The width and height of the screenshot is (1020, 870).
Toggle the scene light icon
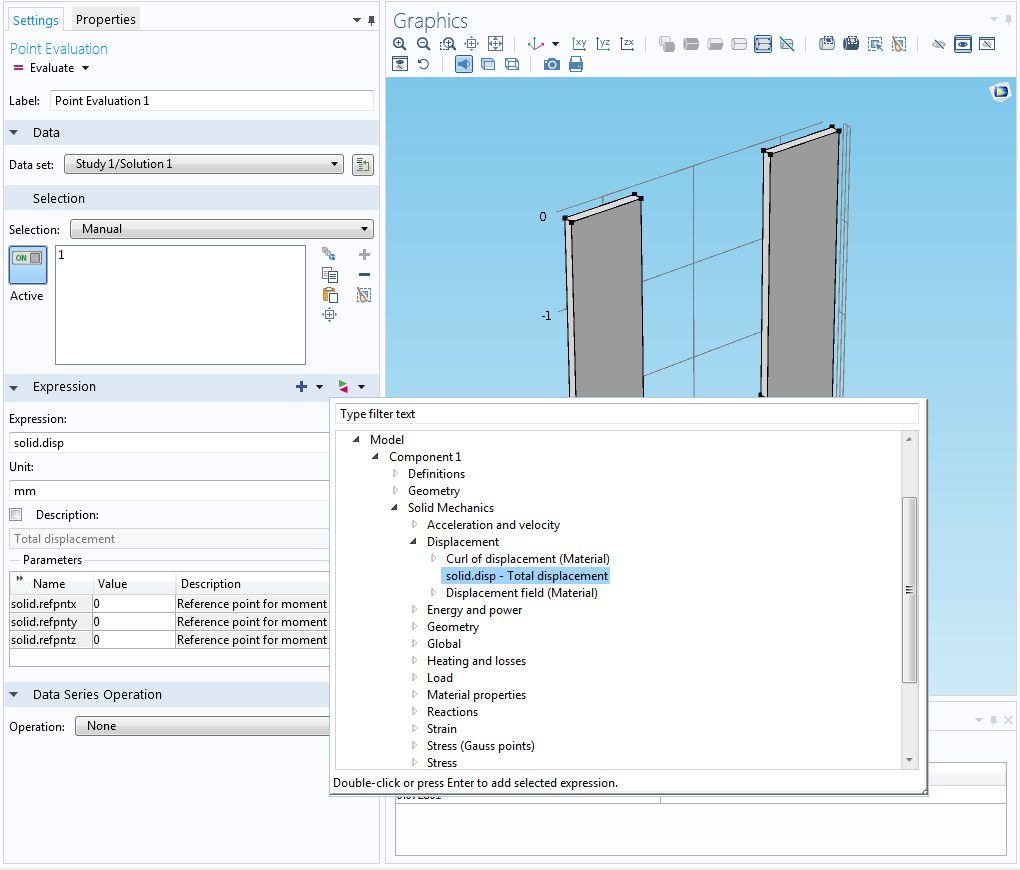click(x=464, y=64)
